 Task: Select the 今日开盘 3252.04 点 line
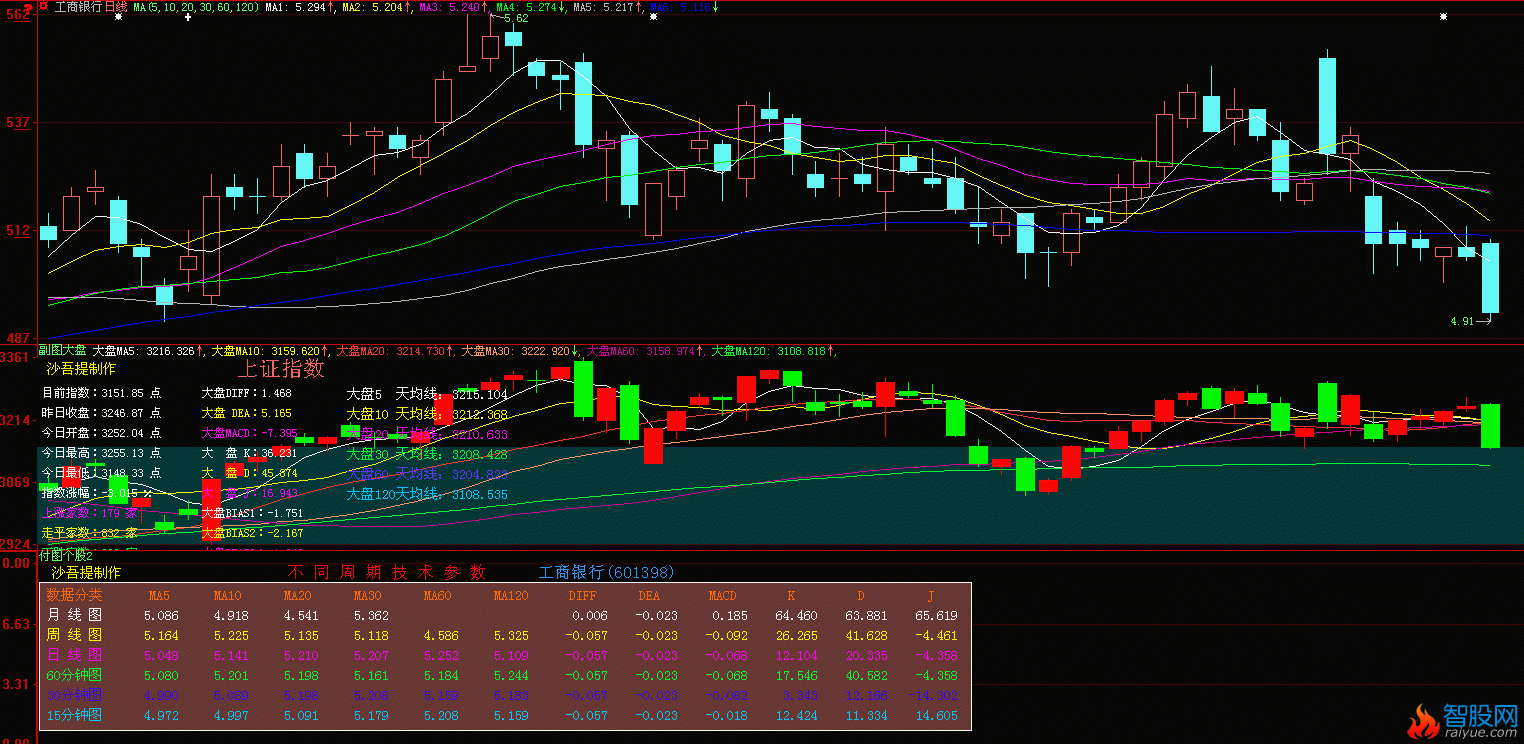click(102, 433)
